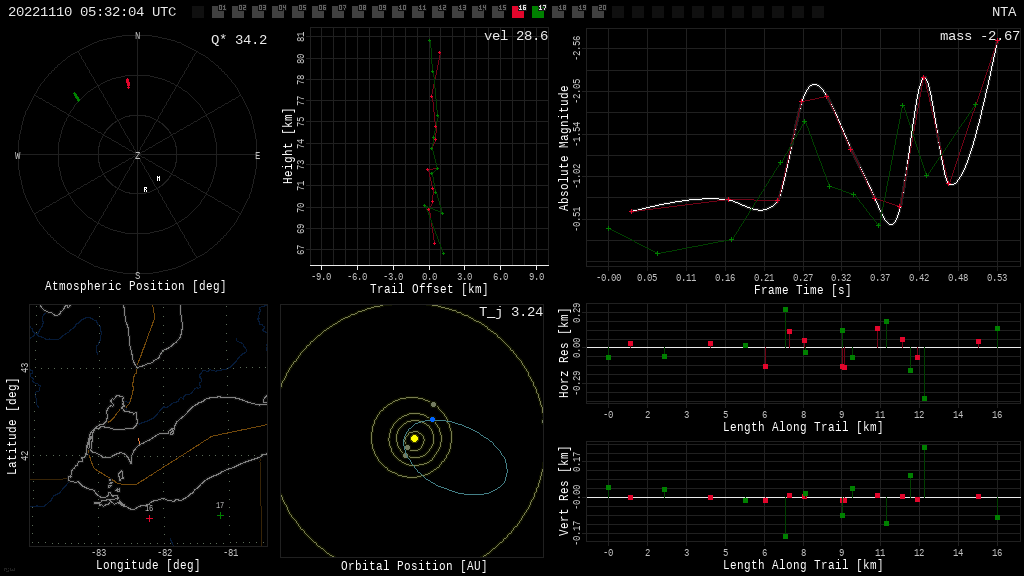Image resolution: width=1024 pixels, height=576 pixels.
Task: Click the Longitude [deg] axis label
Action: point(148,565)
